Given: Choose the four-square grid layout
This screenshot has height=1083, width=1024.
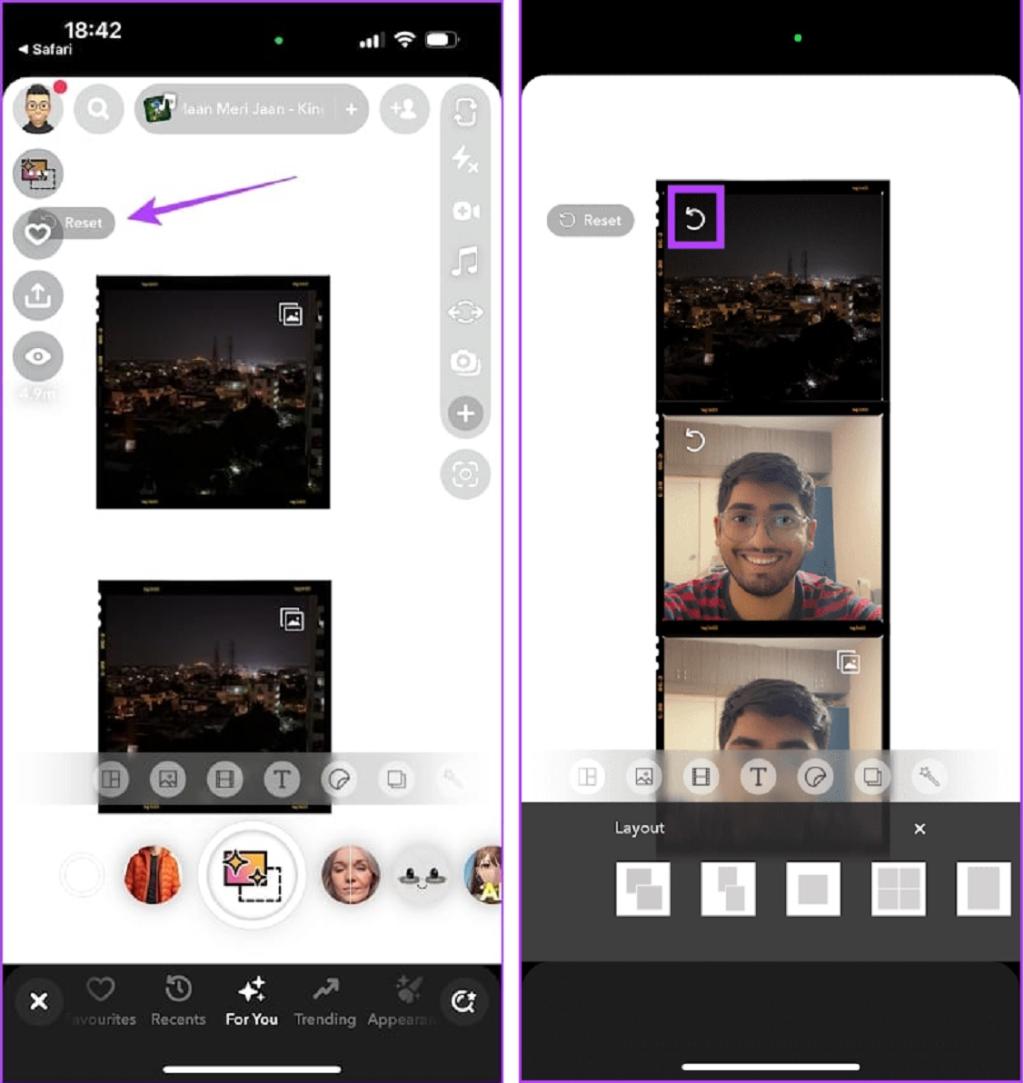Looking at the screenshot, I should click(898, 889).
